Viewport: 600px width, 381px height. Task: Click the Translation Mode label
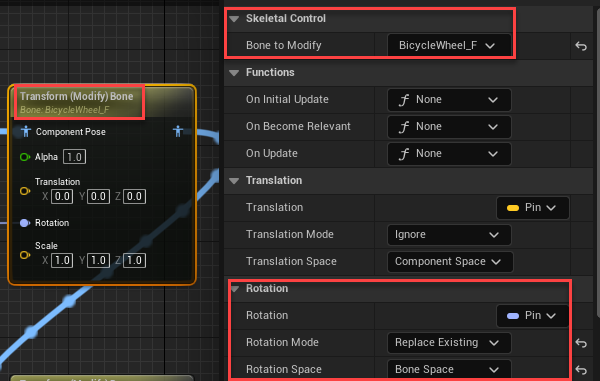pos(290,234)
